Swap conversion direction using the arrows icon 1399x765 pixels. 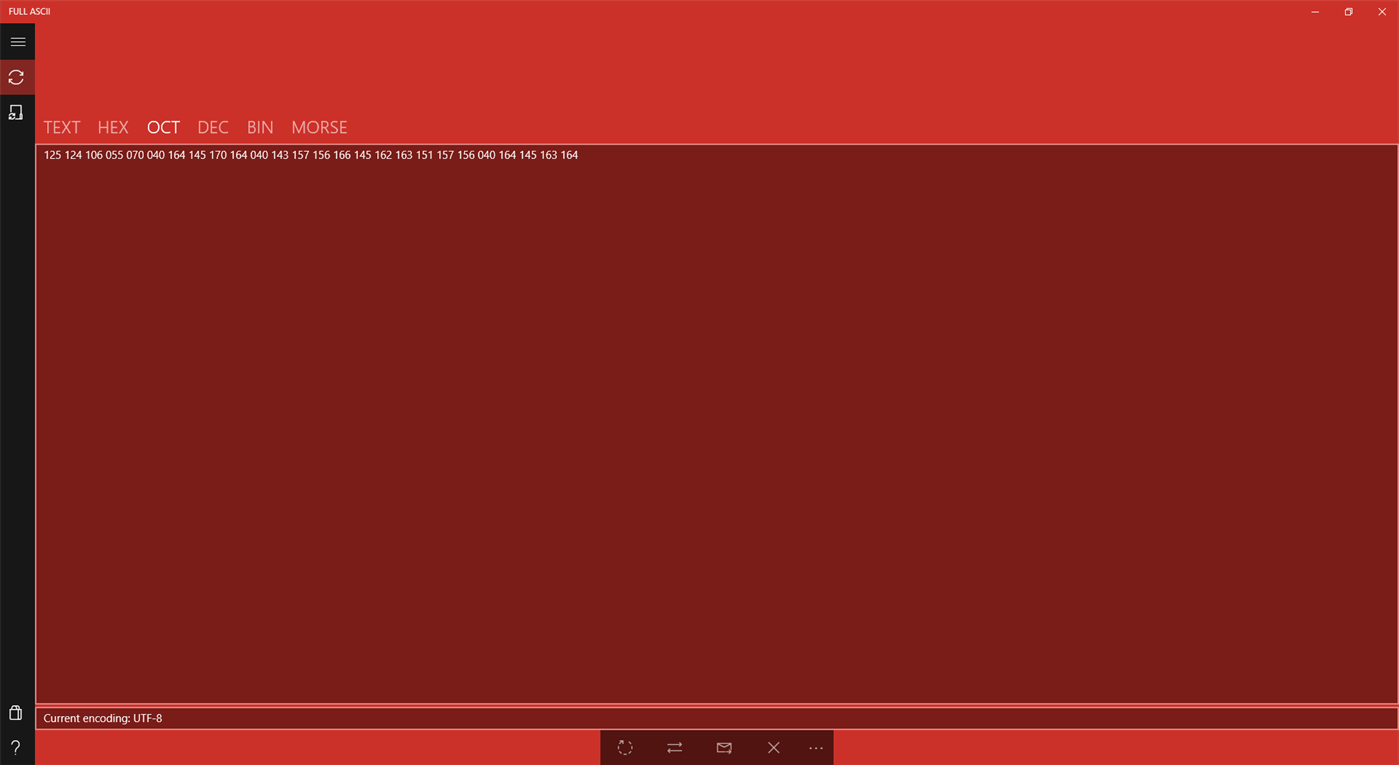click(x=674, y=747)
